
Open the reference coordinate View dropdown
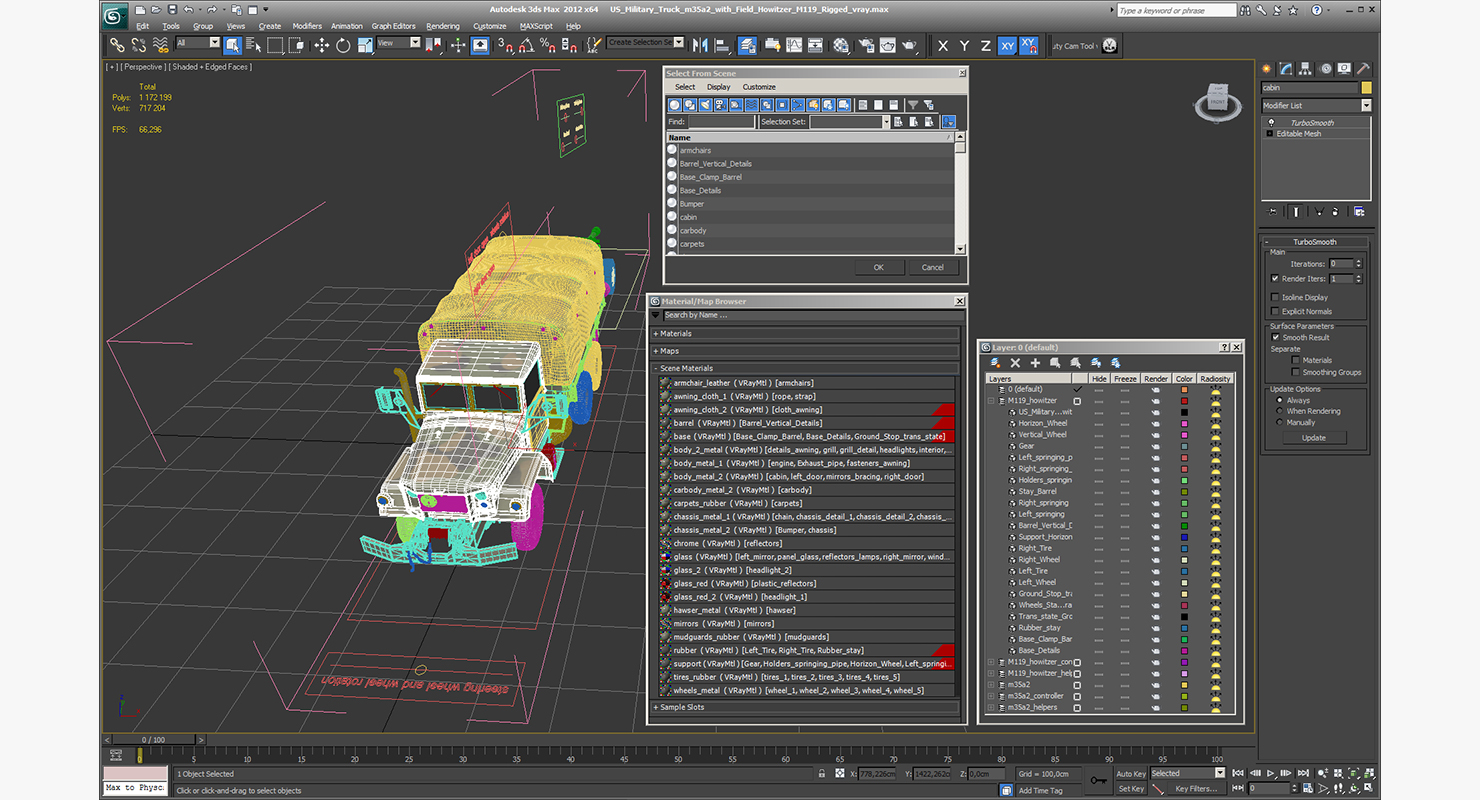(x=399, y=43)
